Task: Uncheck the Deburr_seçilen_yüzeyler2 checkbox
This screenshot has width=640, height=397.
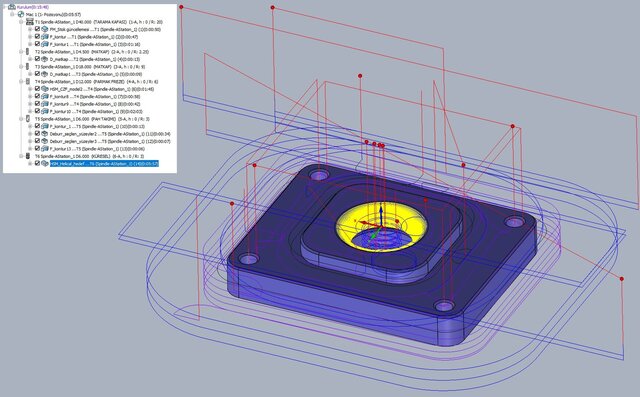Action: click(x=37, y=133)
